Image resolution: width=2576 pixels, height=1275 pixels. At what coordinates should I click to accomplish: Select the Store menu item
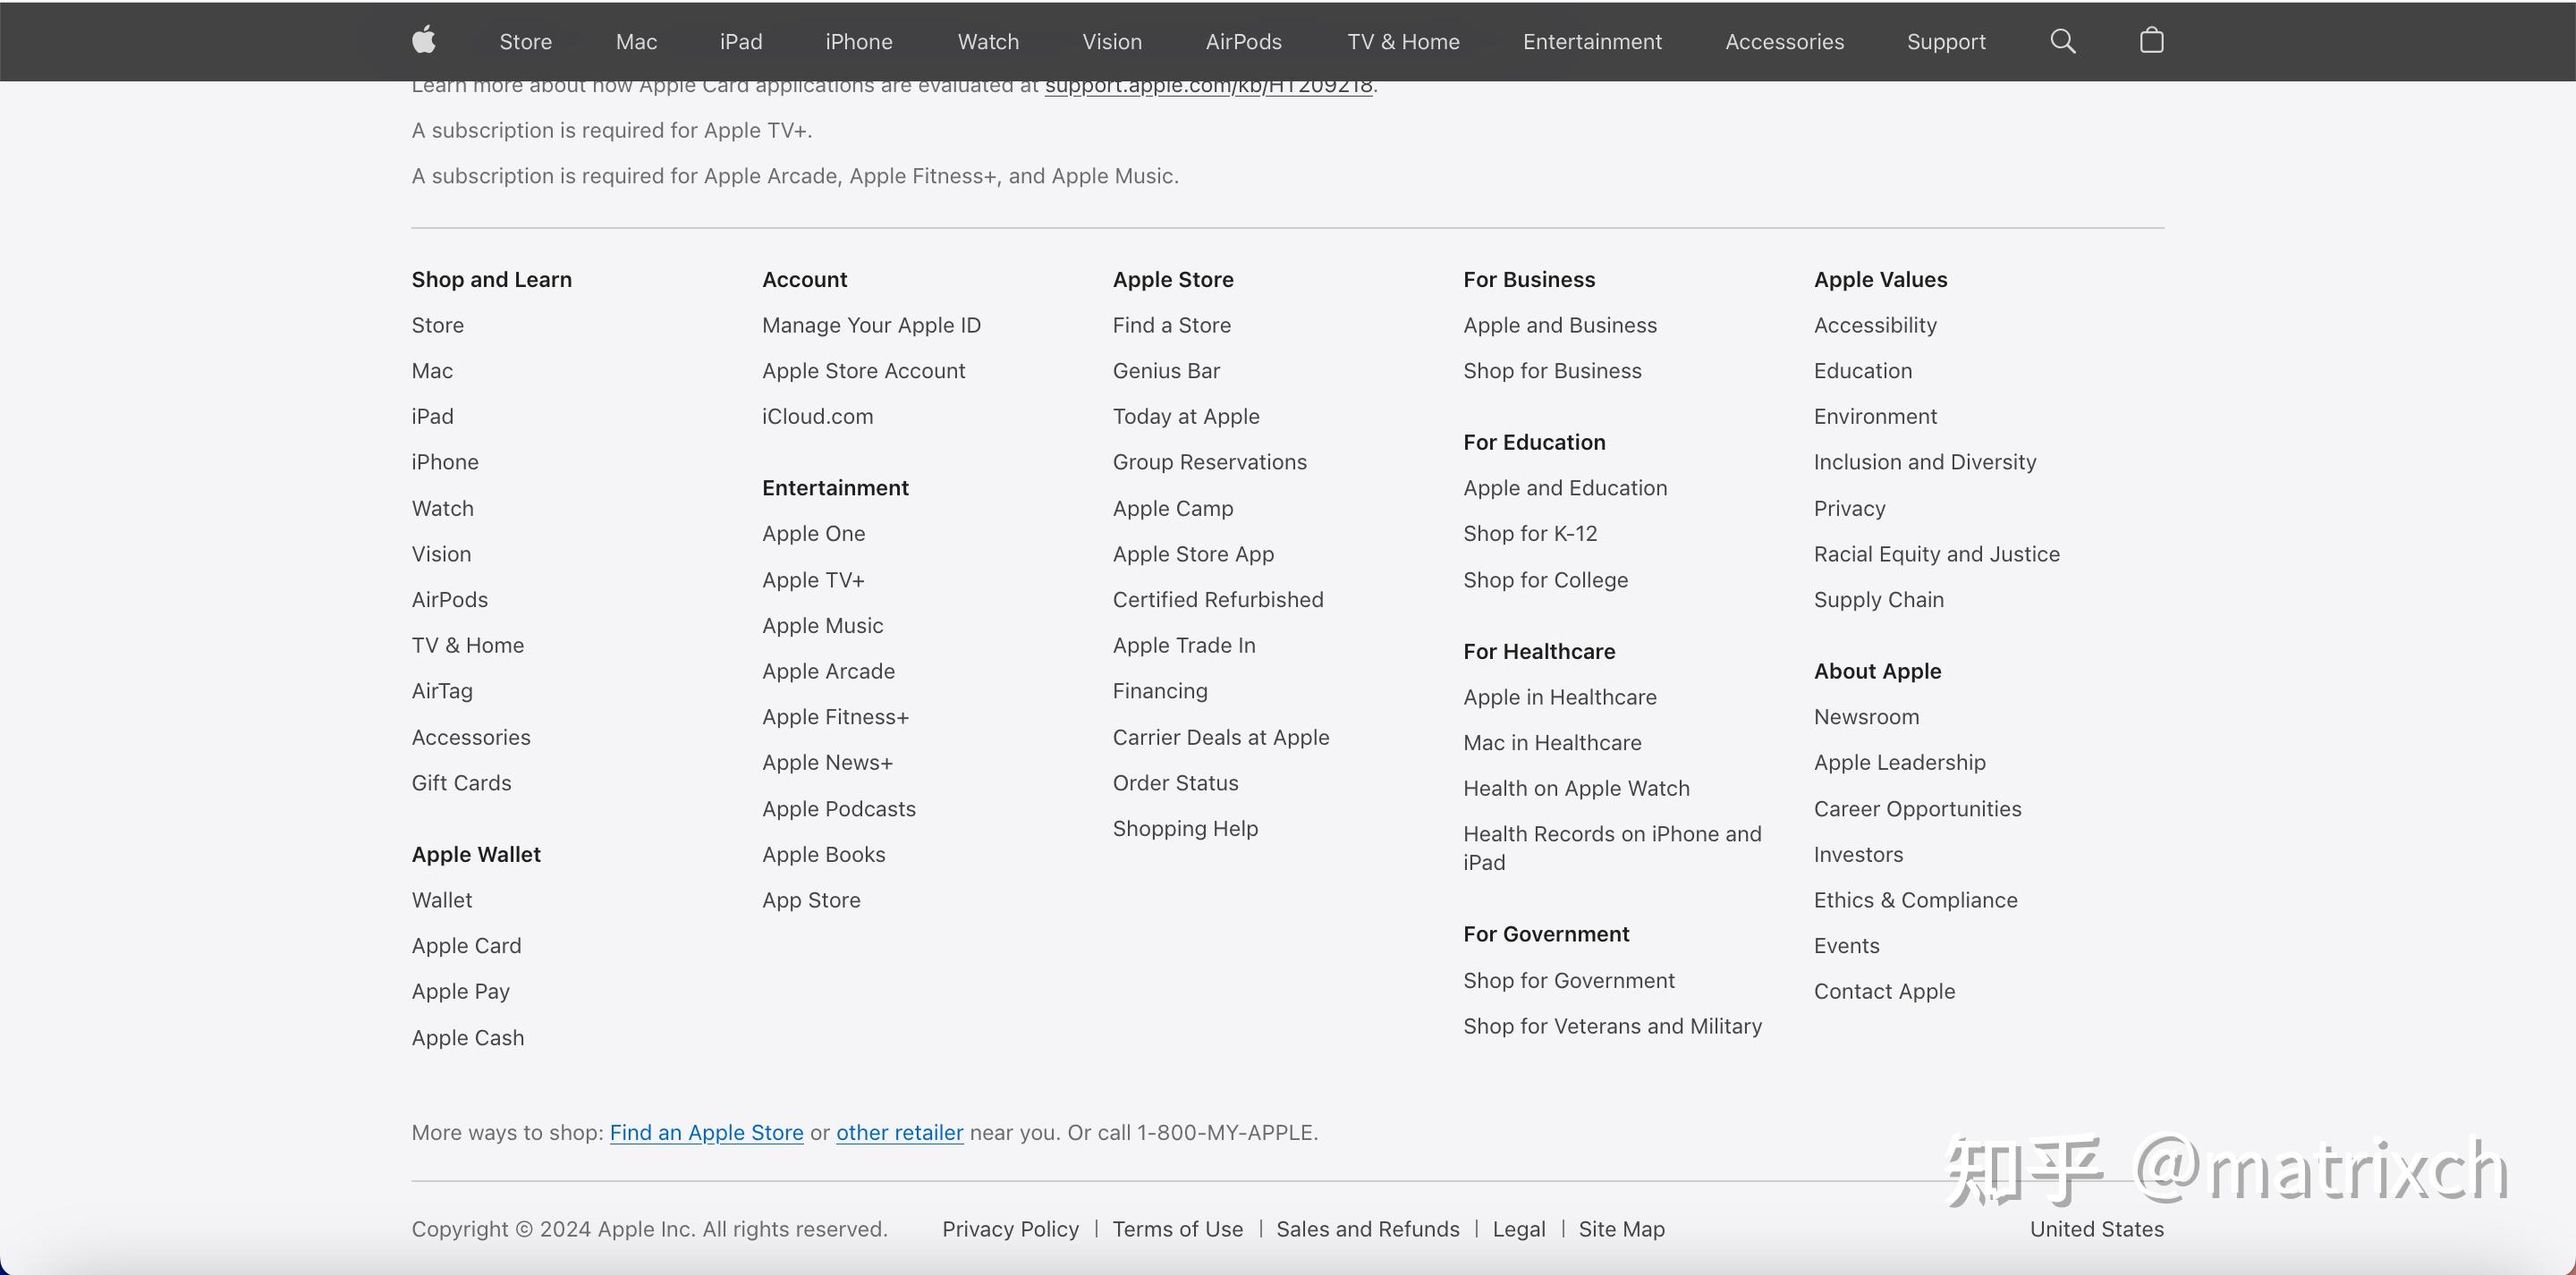(x=524, y=41)
